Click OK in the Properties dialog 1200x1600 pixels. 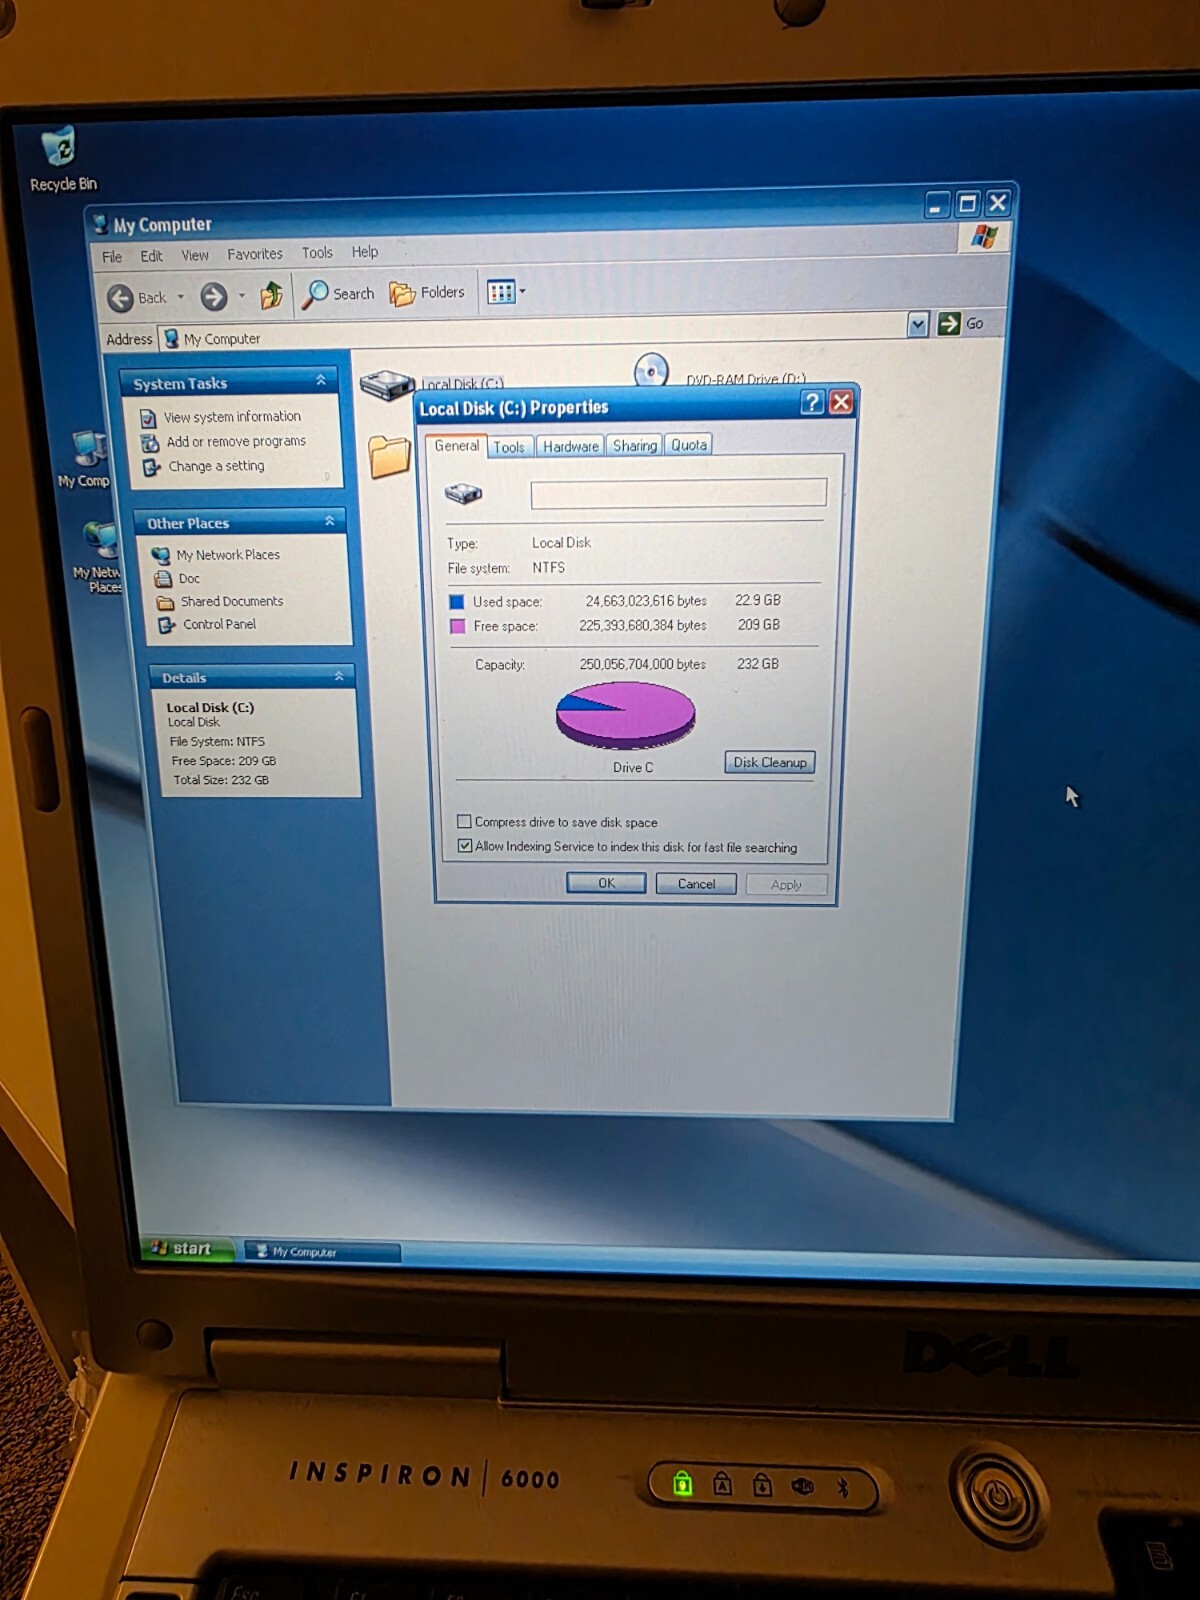(x=606, y=883)
